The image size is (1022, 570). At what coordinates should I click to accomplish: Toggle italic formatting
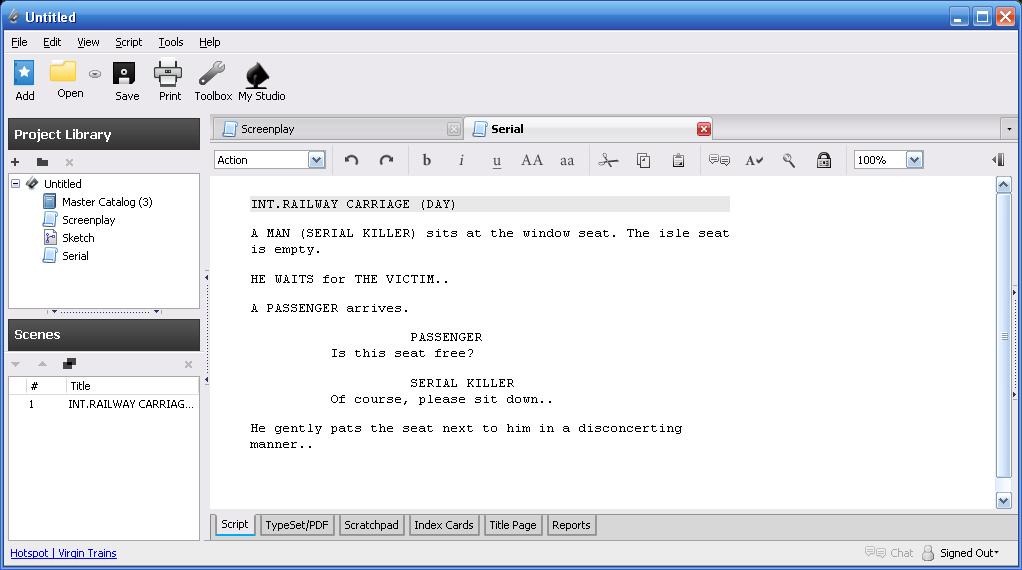coord(461,160)
